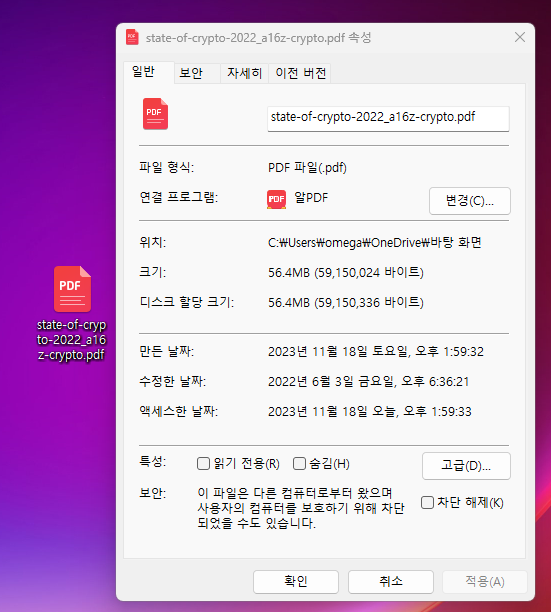Click the large PDF icon beside filename field
This screenshot has height=612, width=551.
(x=155, y=114)
